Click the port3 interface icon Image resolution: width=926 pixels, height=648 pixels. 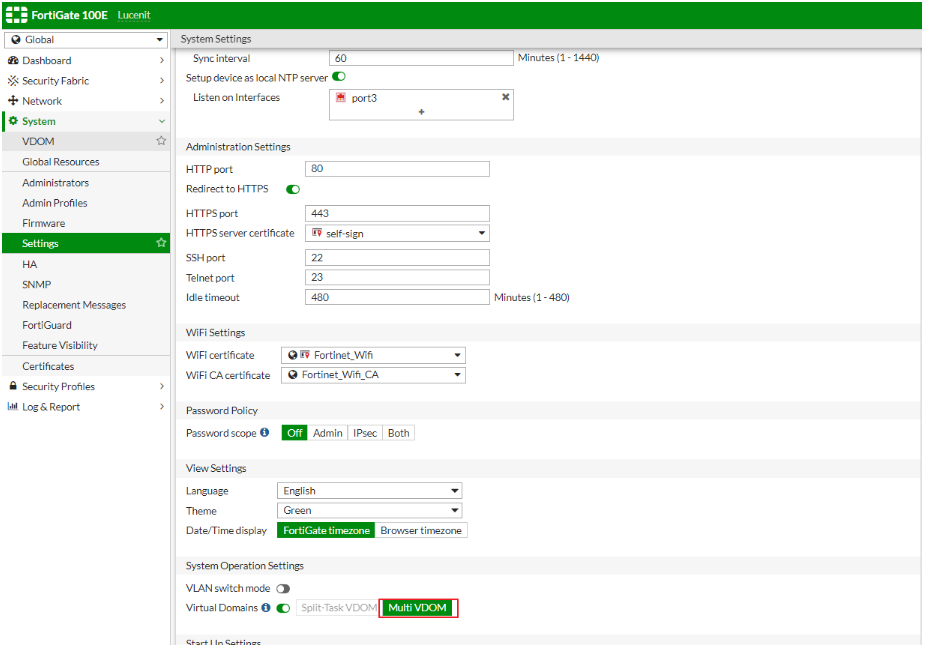[341, 97]
